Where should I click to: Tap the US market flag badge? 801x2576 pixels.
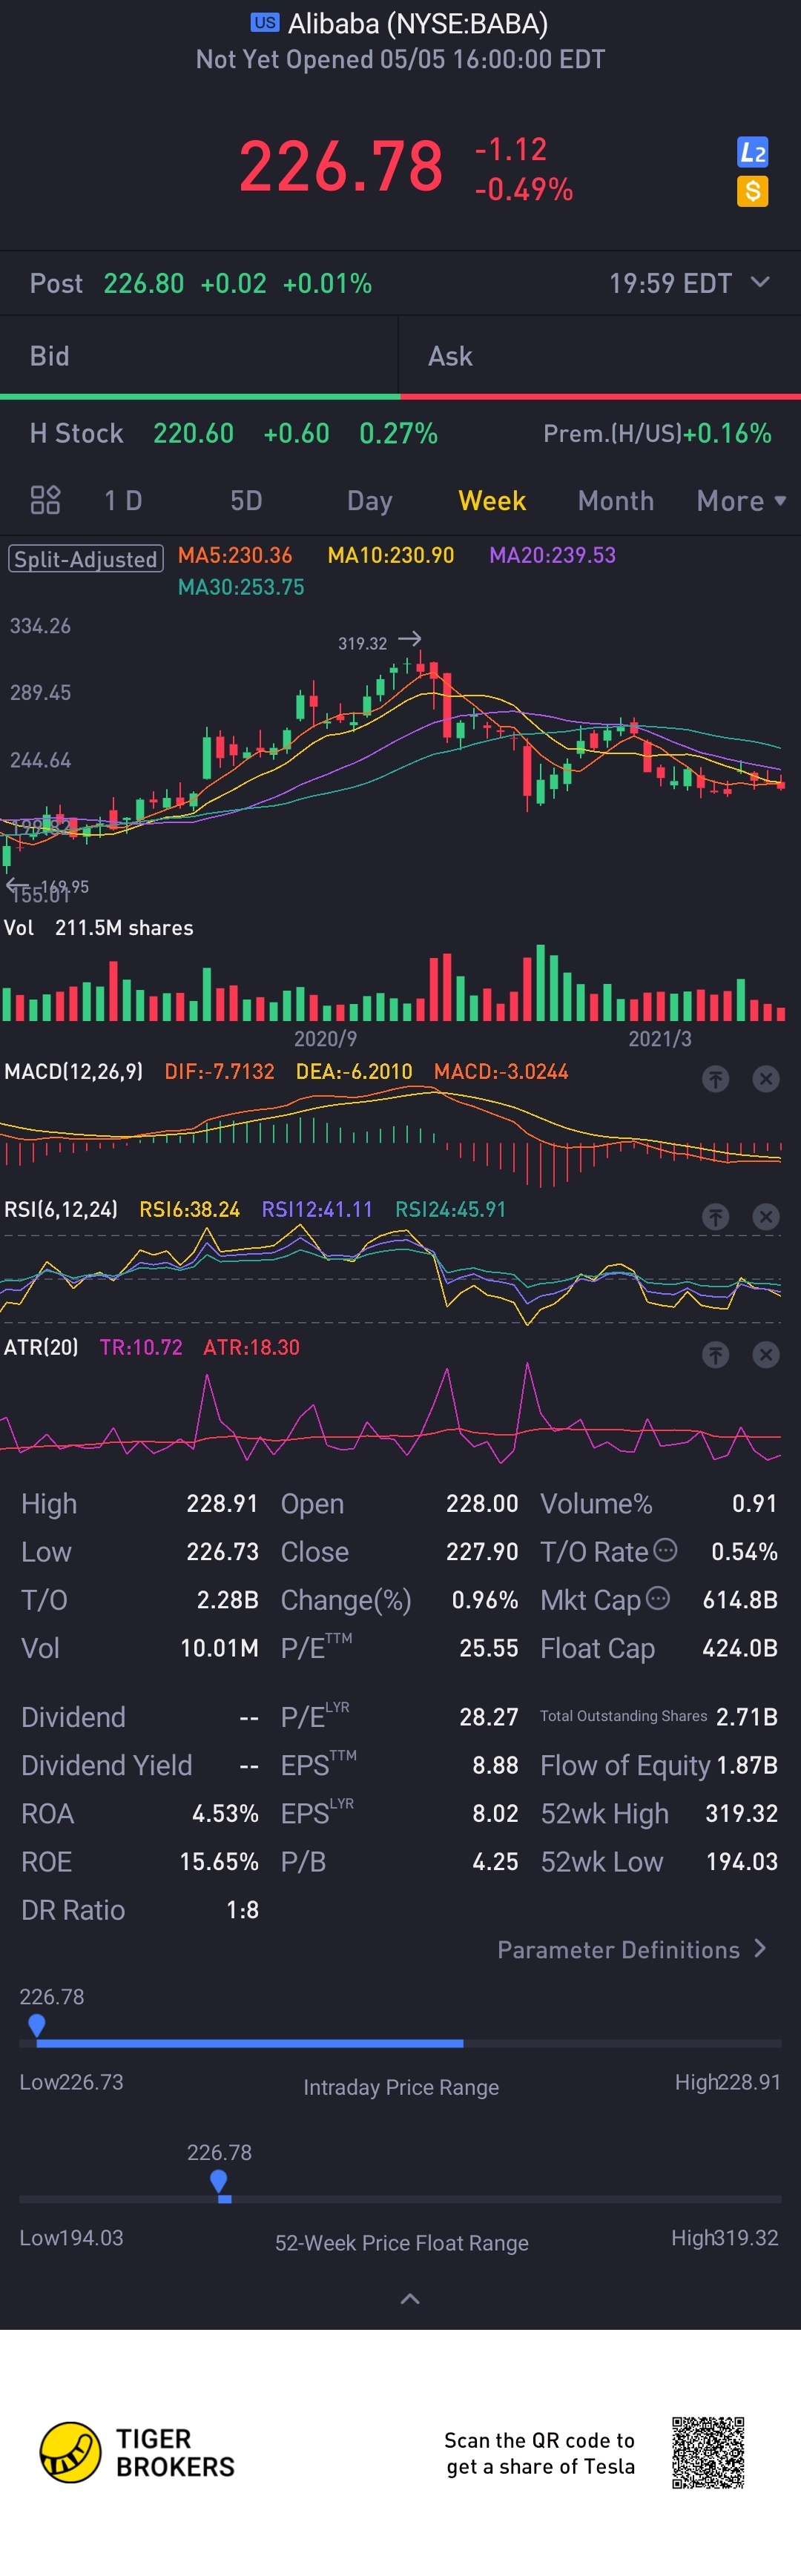click(x=265, y=22)
